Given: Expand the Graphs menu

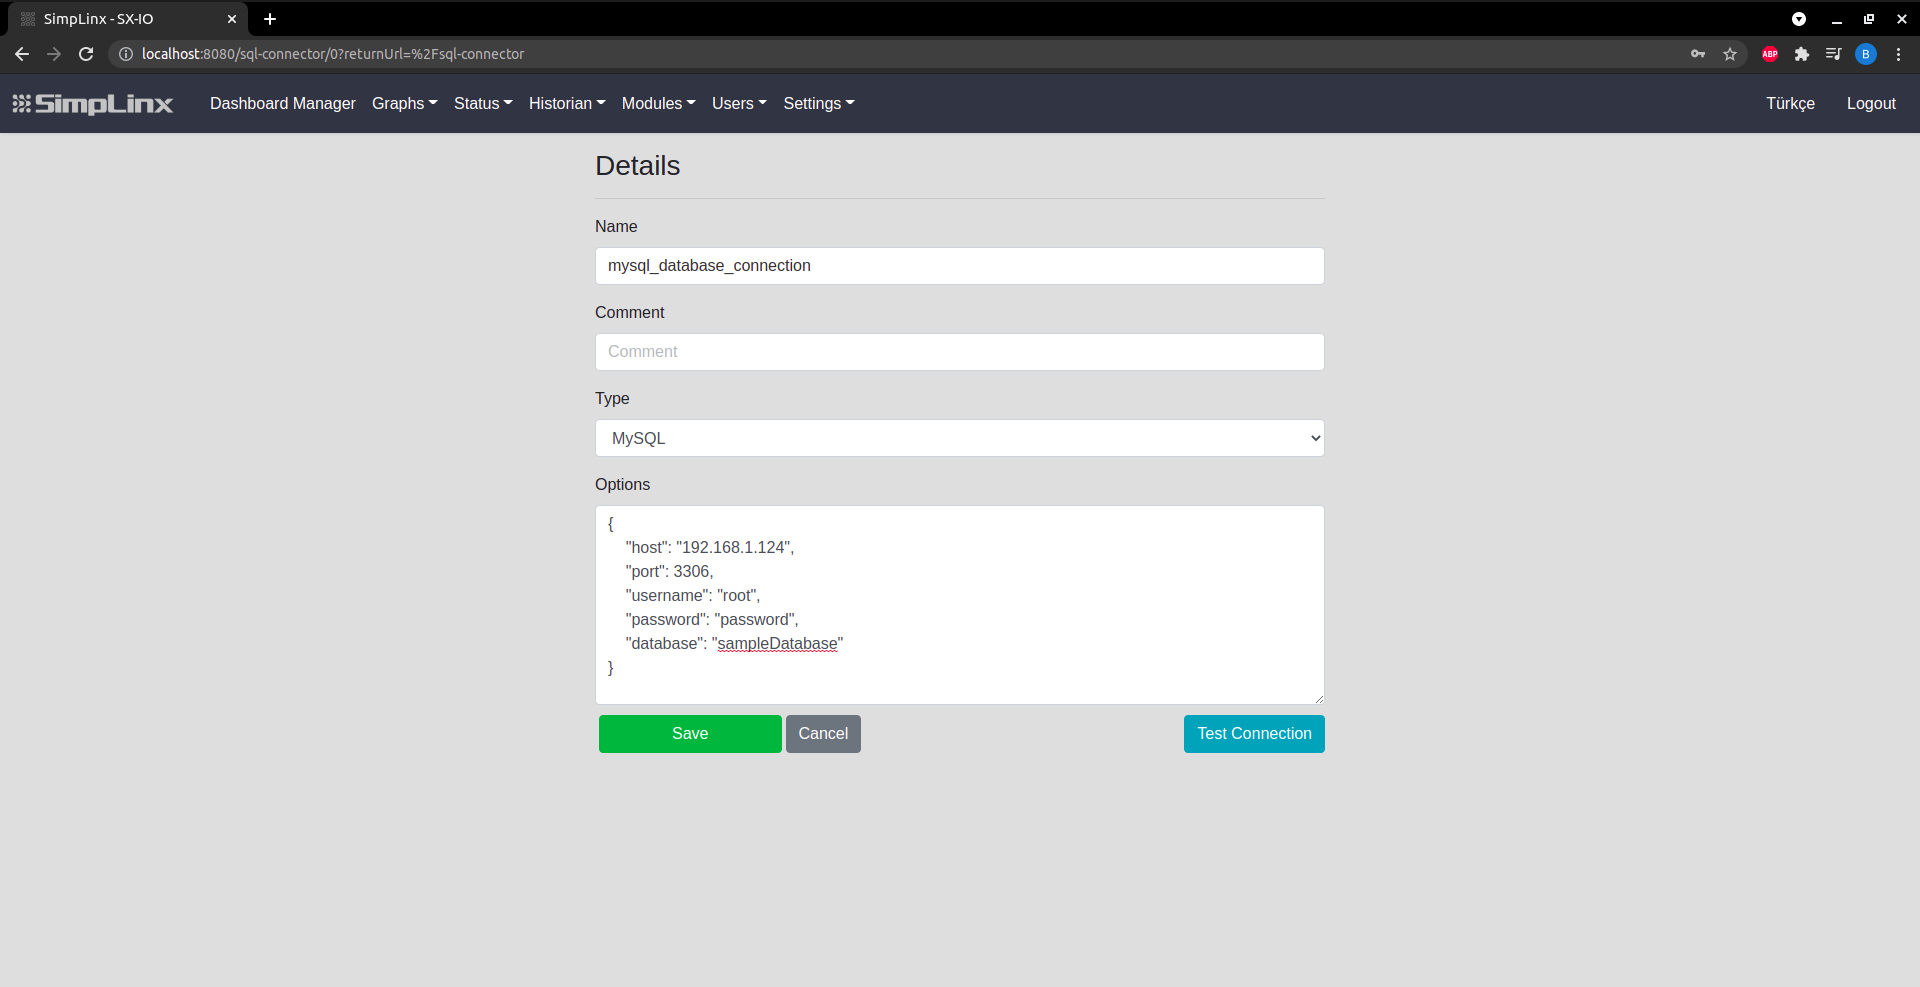Looking at the screenshot, I should coord(405,104).
